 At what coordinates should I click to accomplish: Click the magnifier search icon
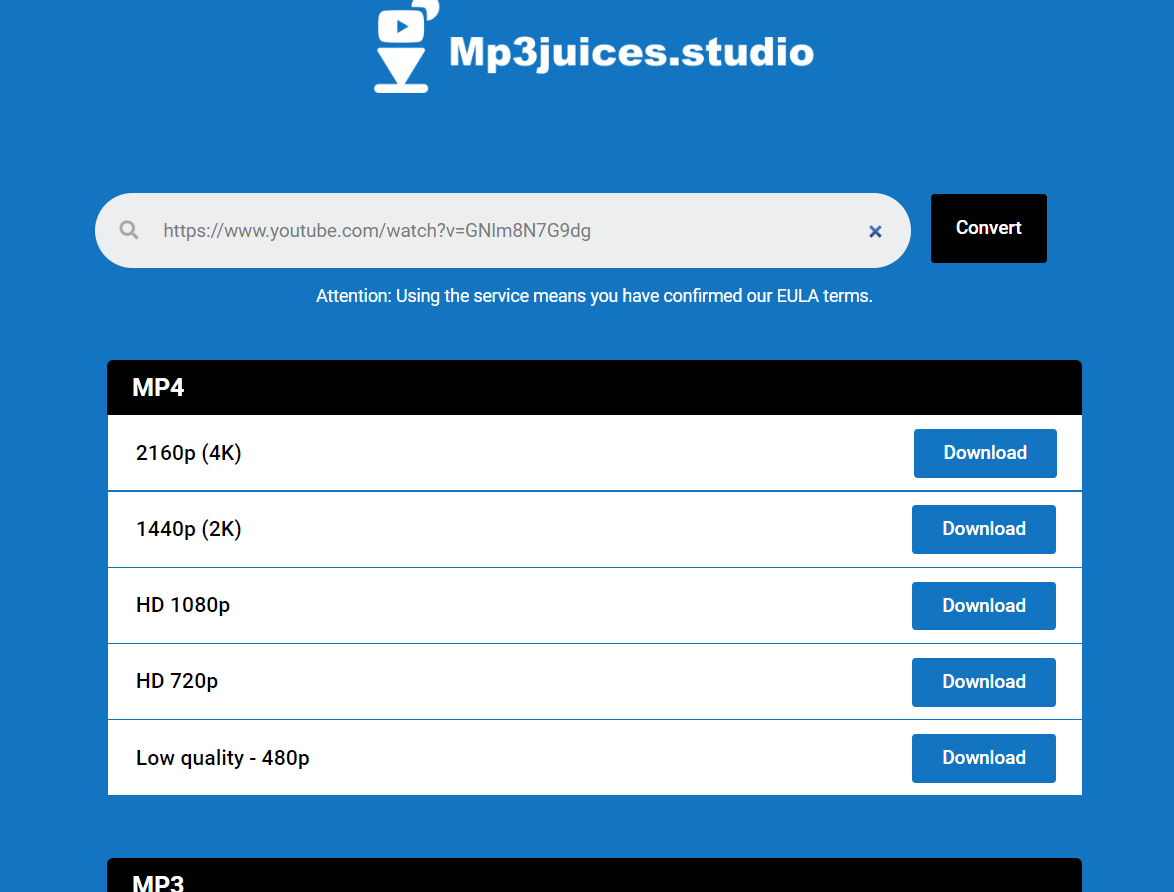129,230
